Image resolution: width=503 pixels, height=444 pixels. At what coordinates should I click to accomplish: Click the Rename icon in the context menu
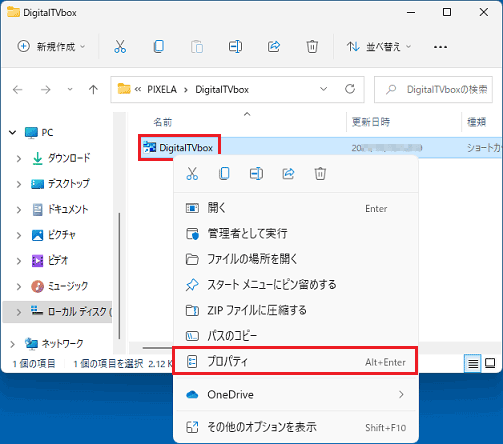256,174
